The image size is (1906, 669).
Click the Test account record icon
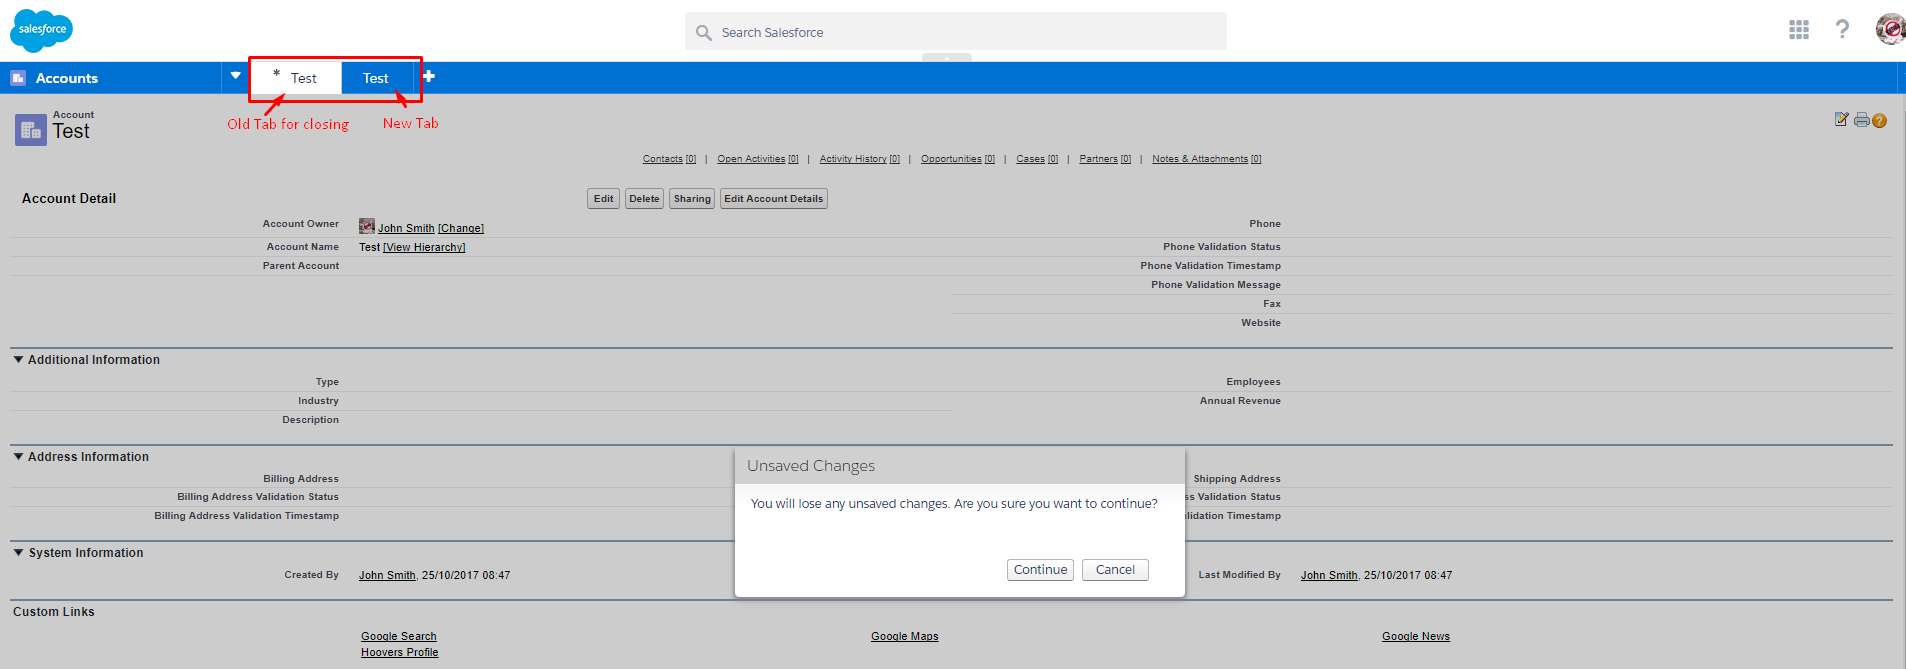[31, 130]
